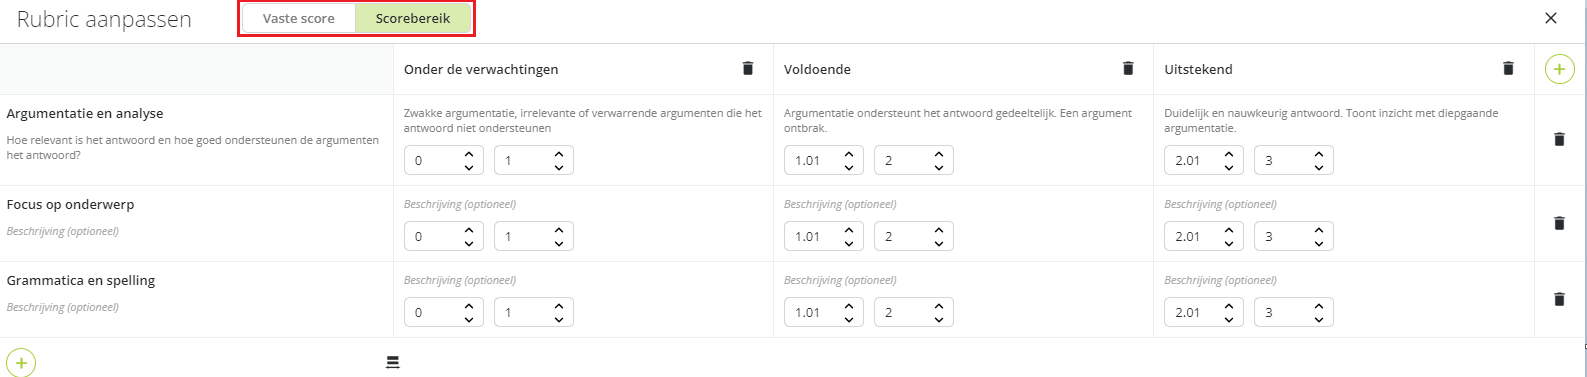Image resolution: width=1587 pixels, height=377 pixels.
Task: Delete the 'Focus op onderwerp' row
Action: (1558, 223)
